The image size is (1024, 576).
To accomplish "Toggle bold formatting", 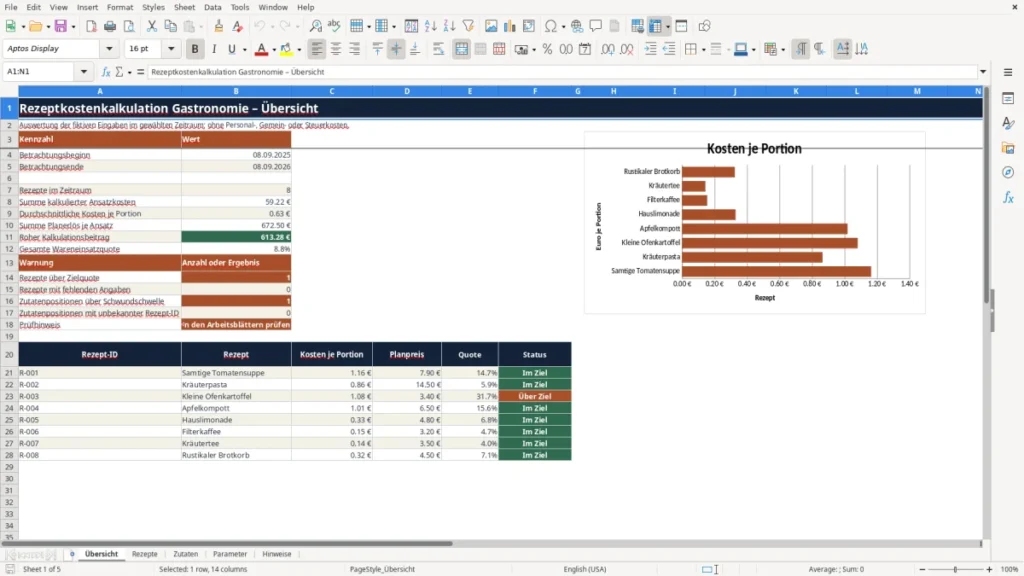I will 195,49.
